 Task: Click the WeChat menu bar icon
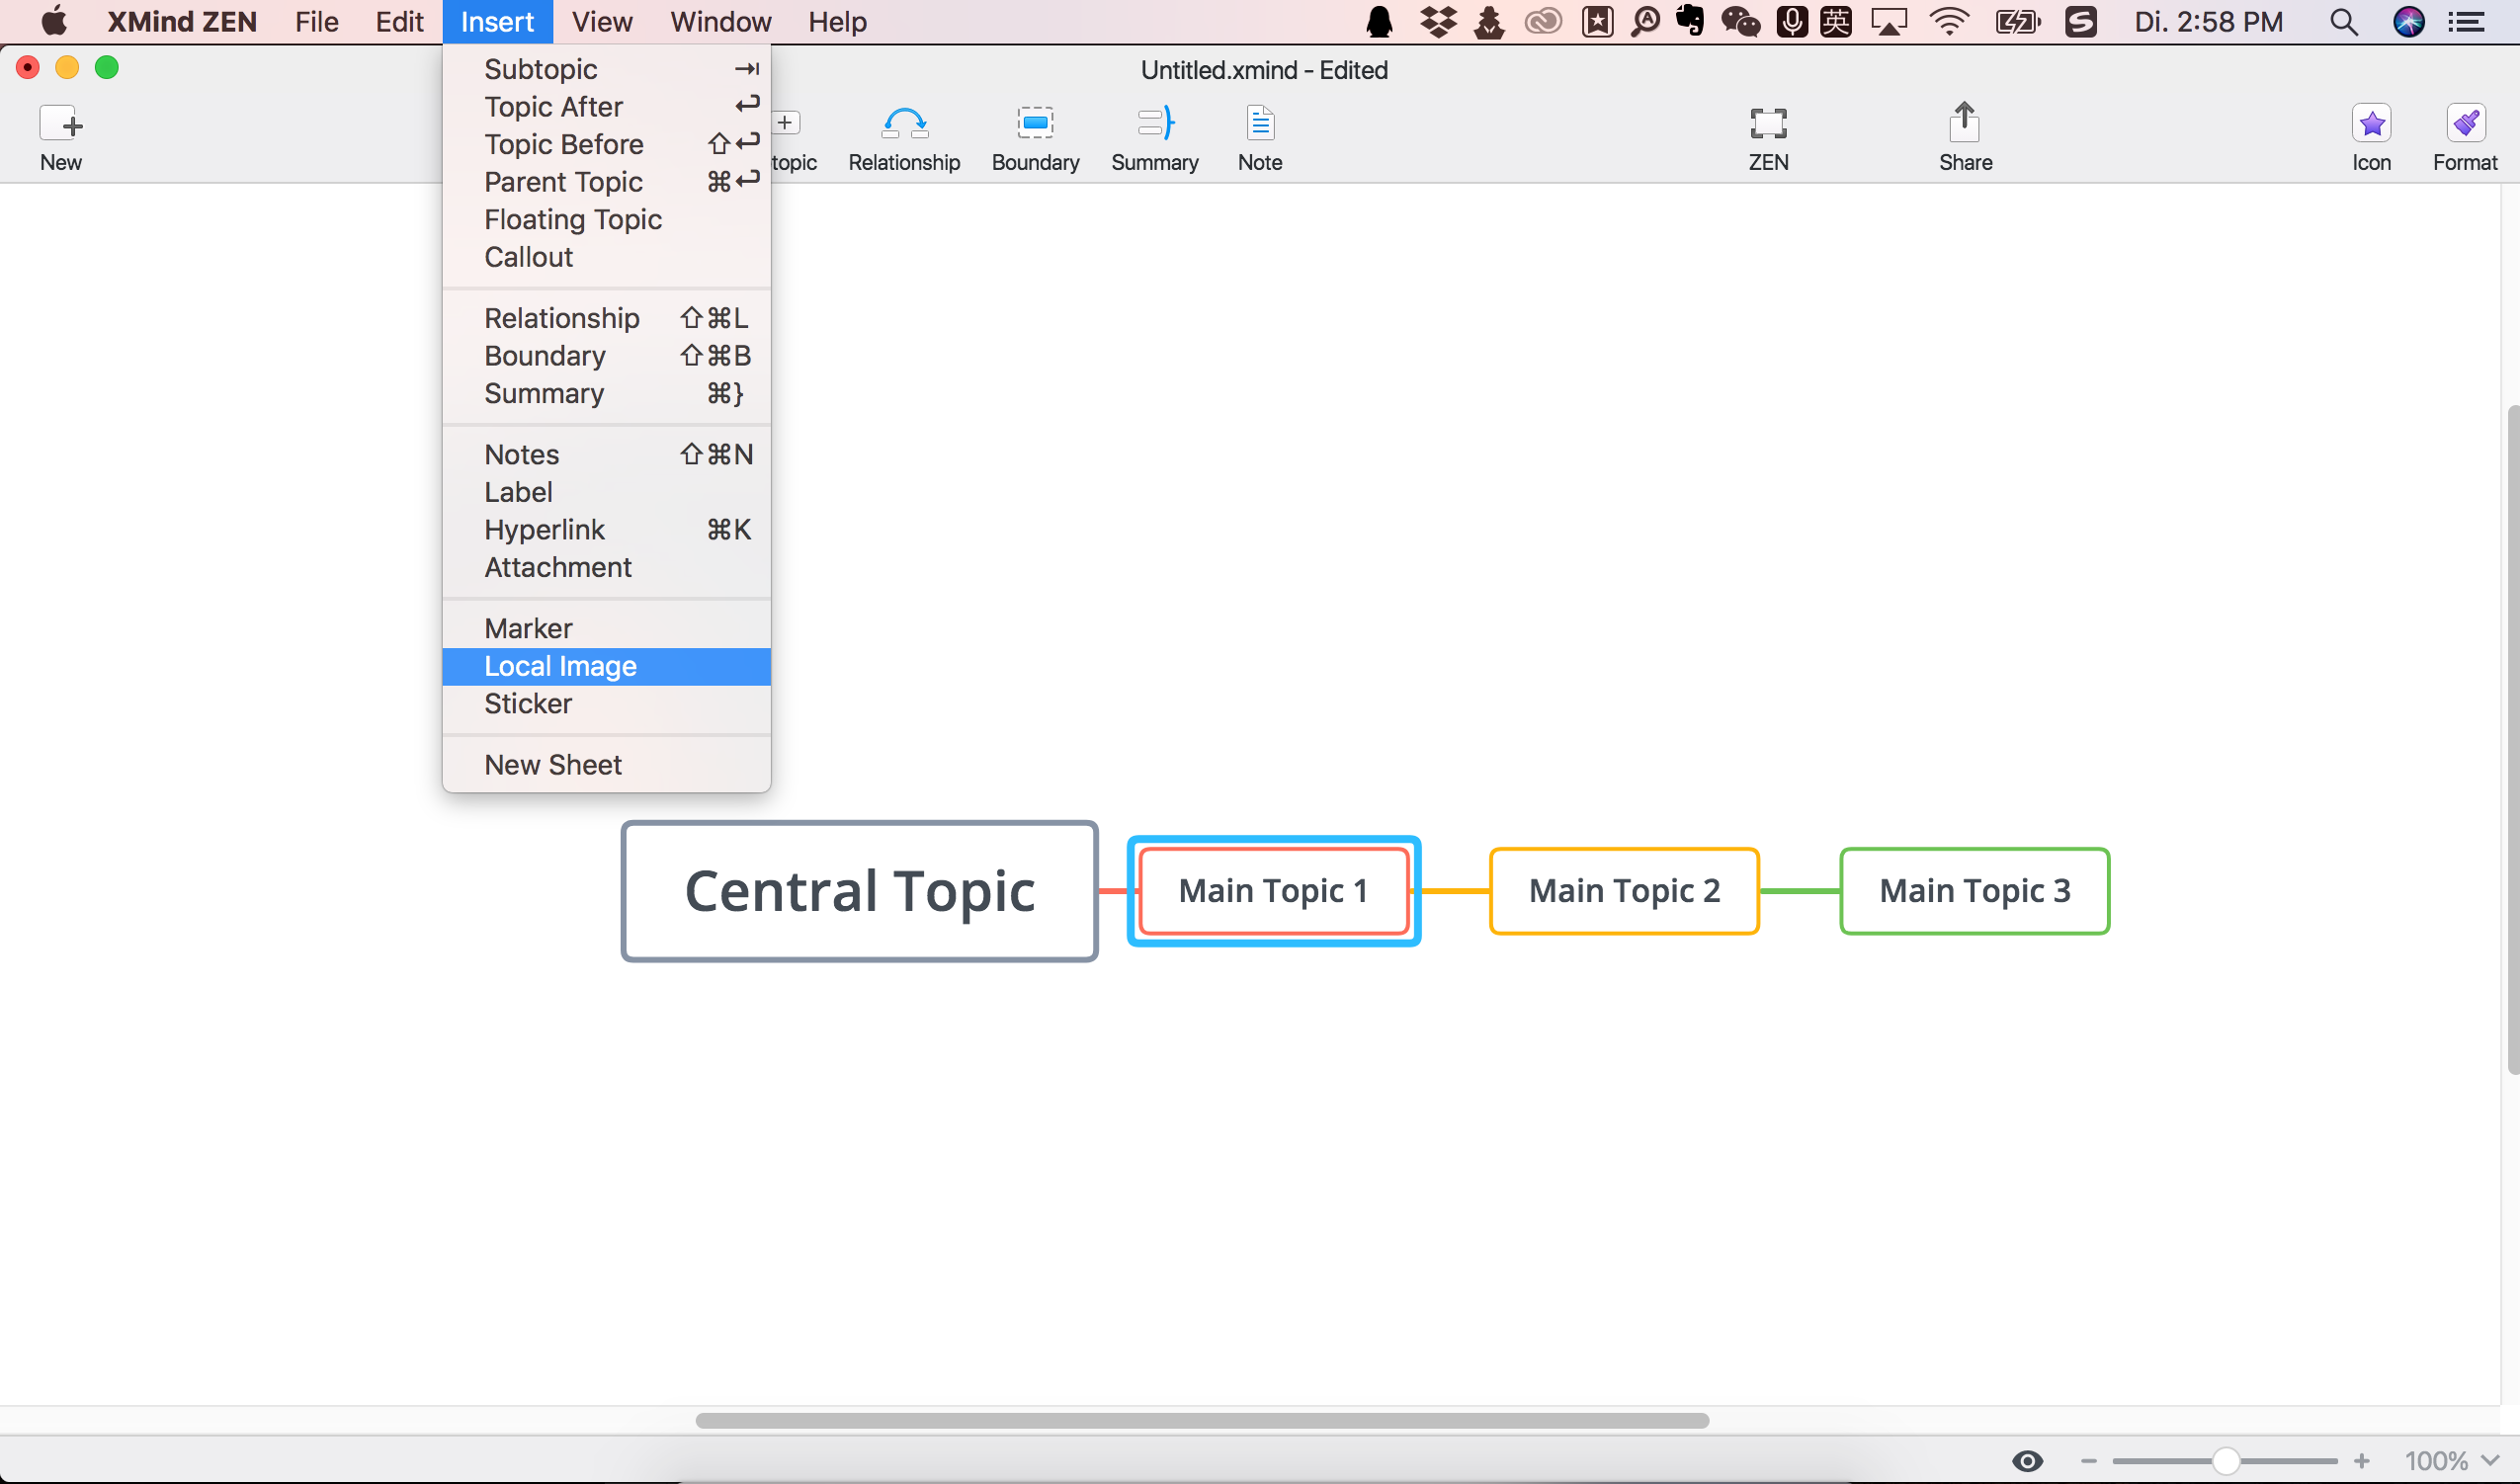(x=1740, y=22)
